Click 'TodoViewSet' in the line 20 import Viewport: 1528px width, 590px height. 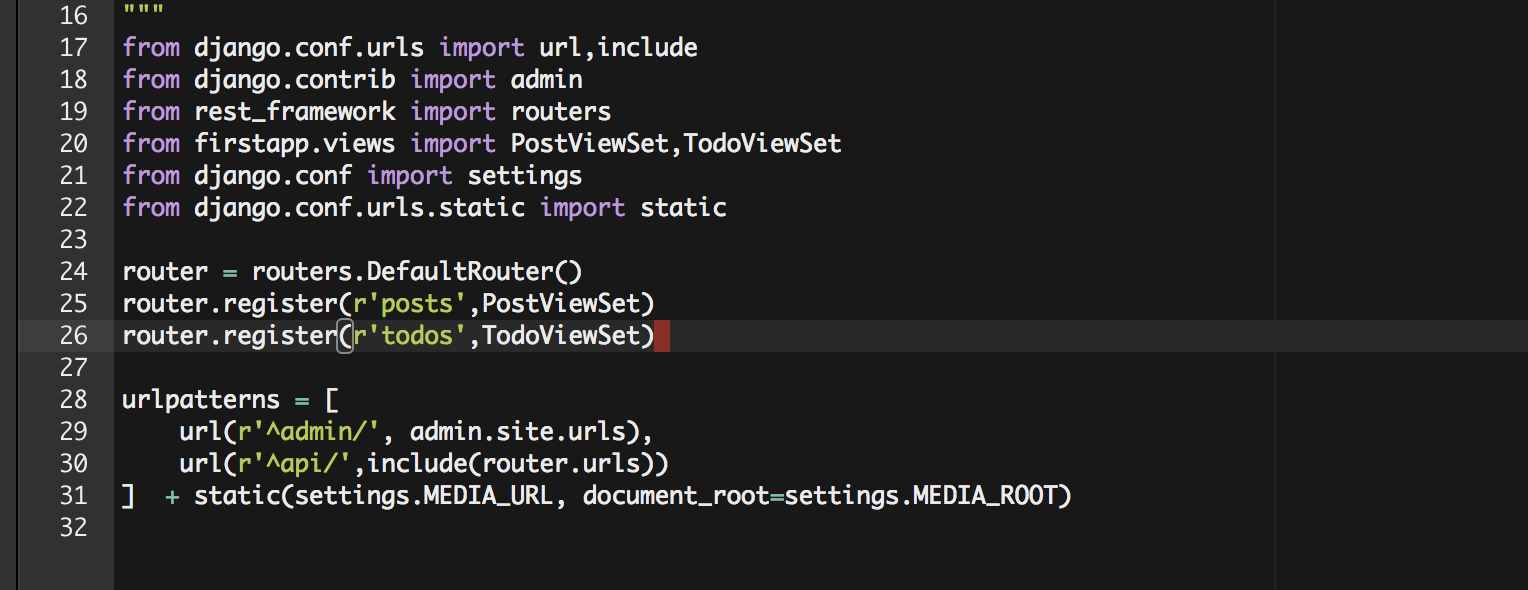tap(762, 143)
